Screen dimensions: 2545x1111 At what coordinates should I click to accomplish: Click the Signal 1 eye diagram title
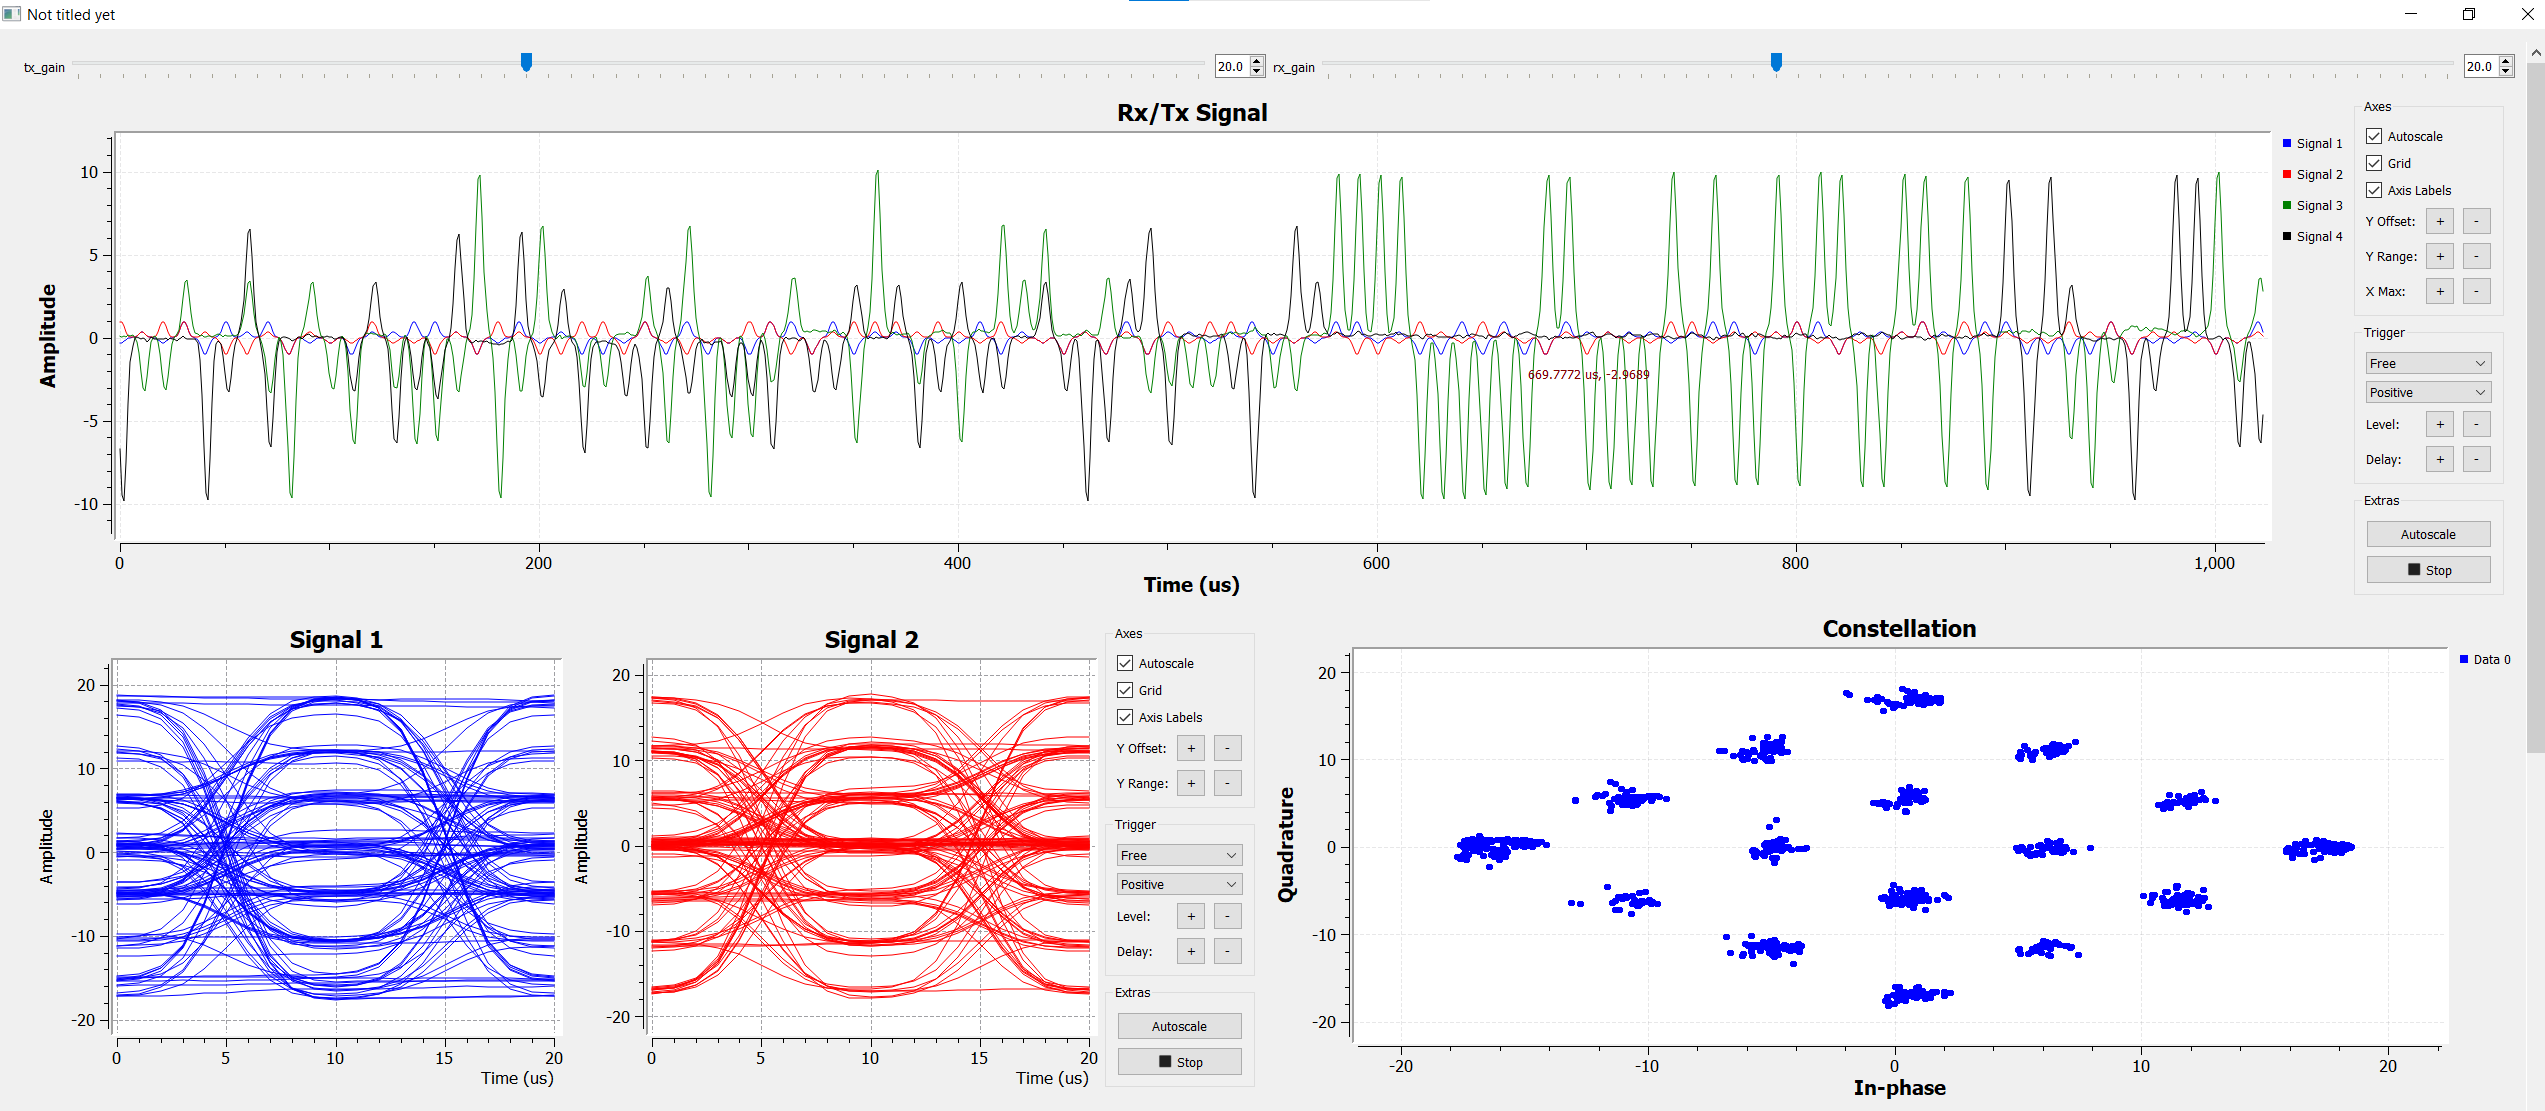(x=336, y=640)
